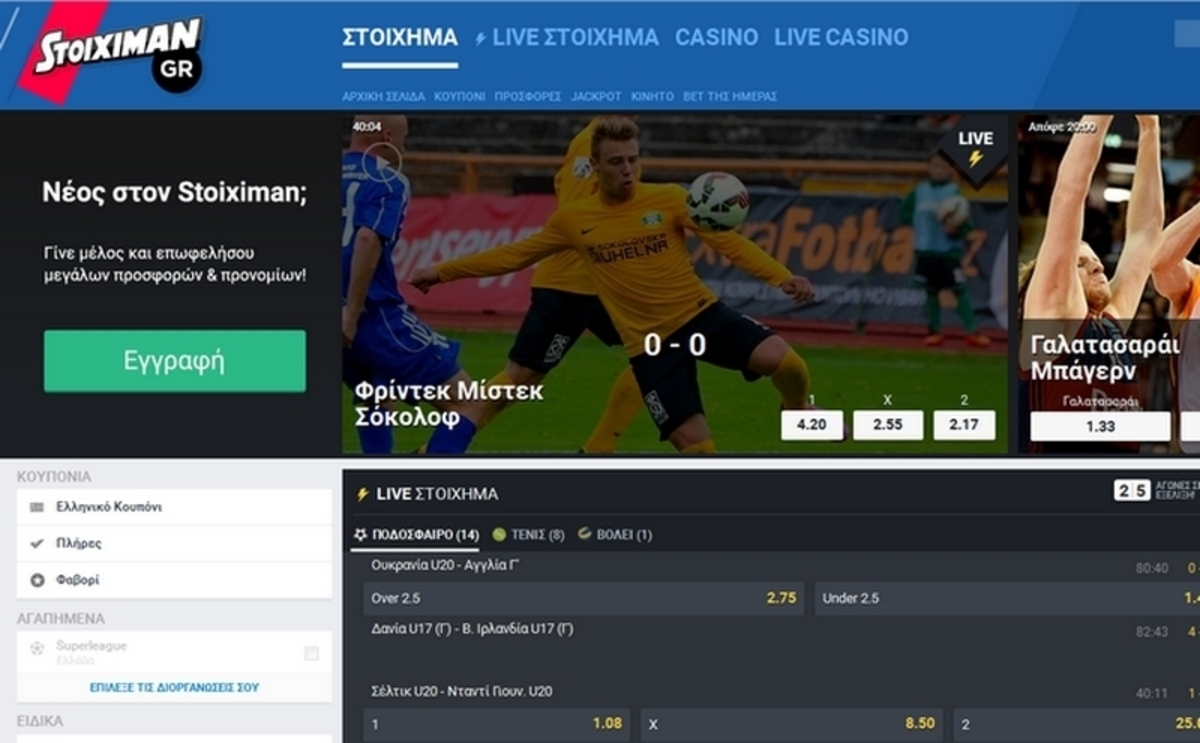This screenshot has height=743, width=1200.
Task: Tick the Superleague favorite checkbox
Action: [311, 653]
